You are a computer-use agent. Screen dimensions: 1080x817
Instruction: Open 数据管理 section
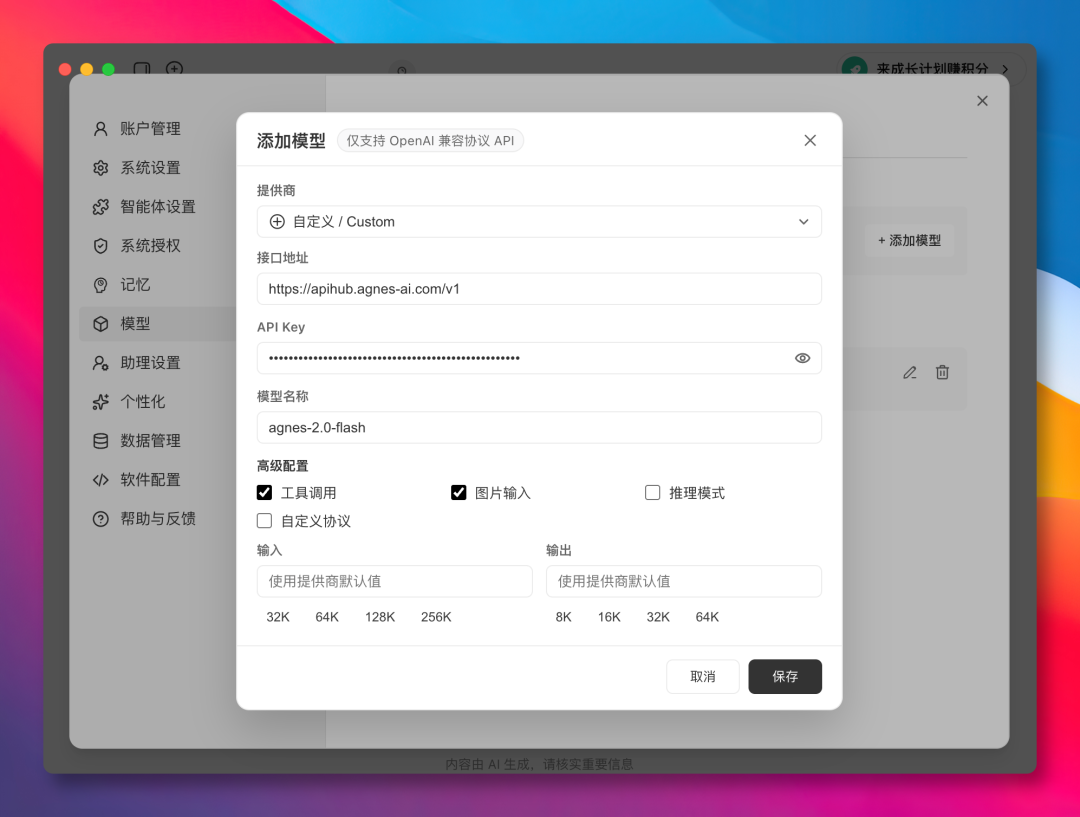[x=150, y=440]
